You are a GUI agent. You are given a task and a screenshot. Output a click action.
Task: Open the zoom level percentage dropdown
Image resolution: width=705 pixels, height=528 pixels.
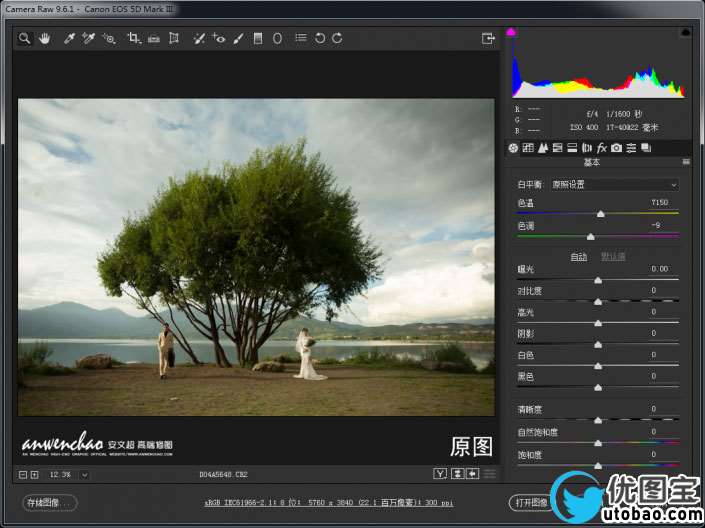(65, 474)
